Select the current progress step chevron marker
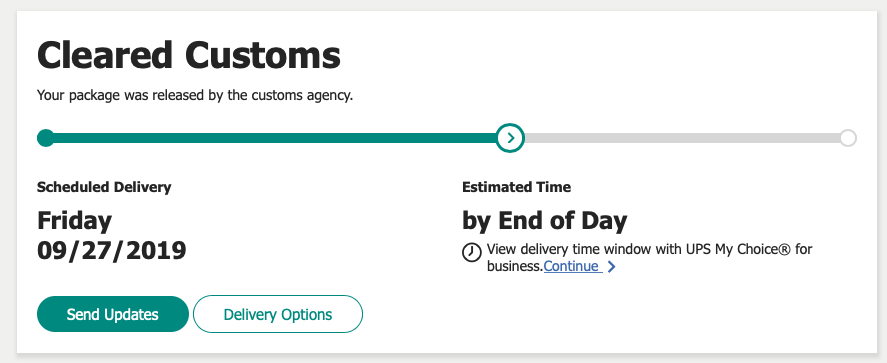 tap(510, 138)
